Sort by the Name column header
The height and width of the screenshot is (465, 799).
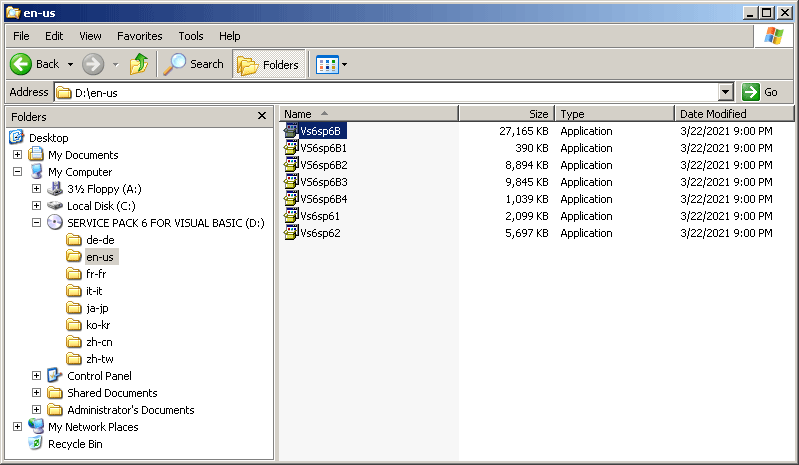tap(369, 114)
